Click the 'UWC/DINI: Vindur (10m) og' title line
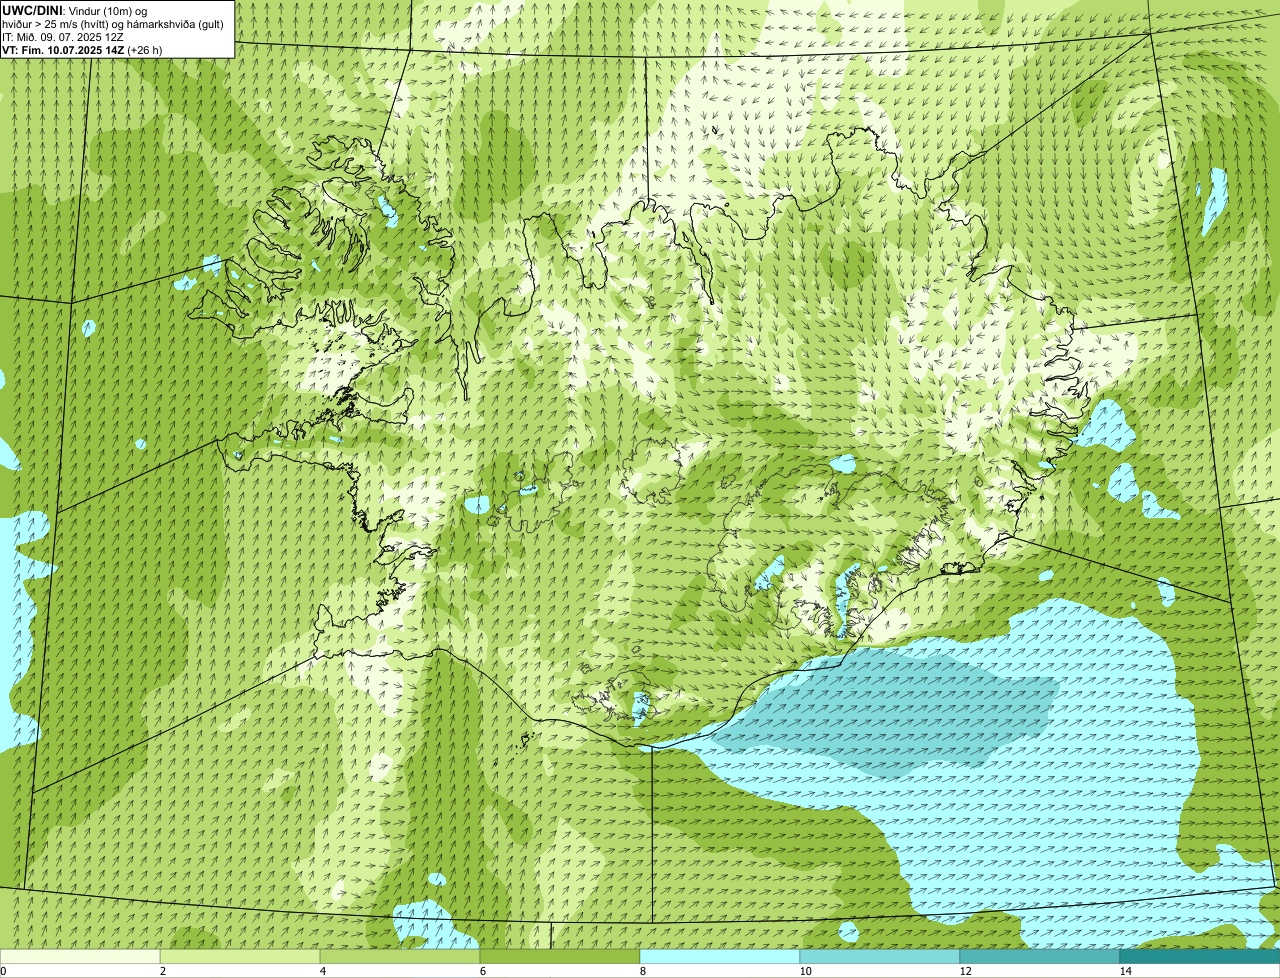The image size is (1280, 978). (76, 10)
